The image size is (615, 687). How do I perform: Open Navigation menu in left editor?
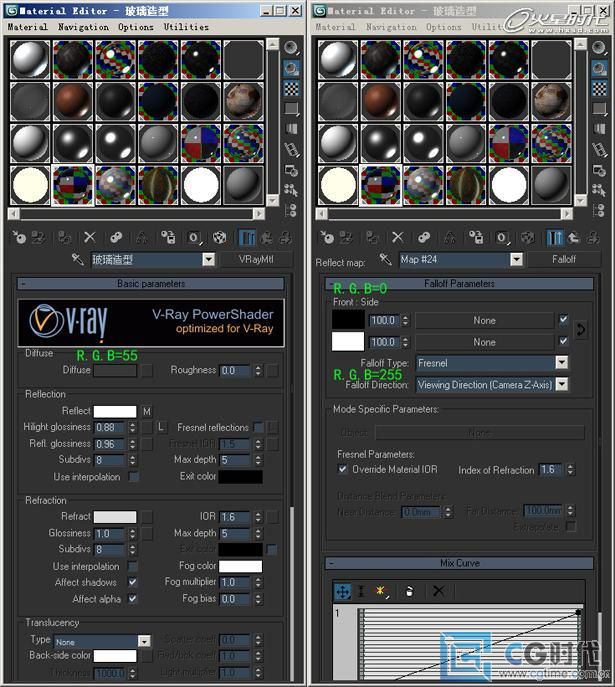[x=83, y=27]
